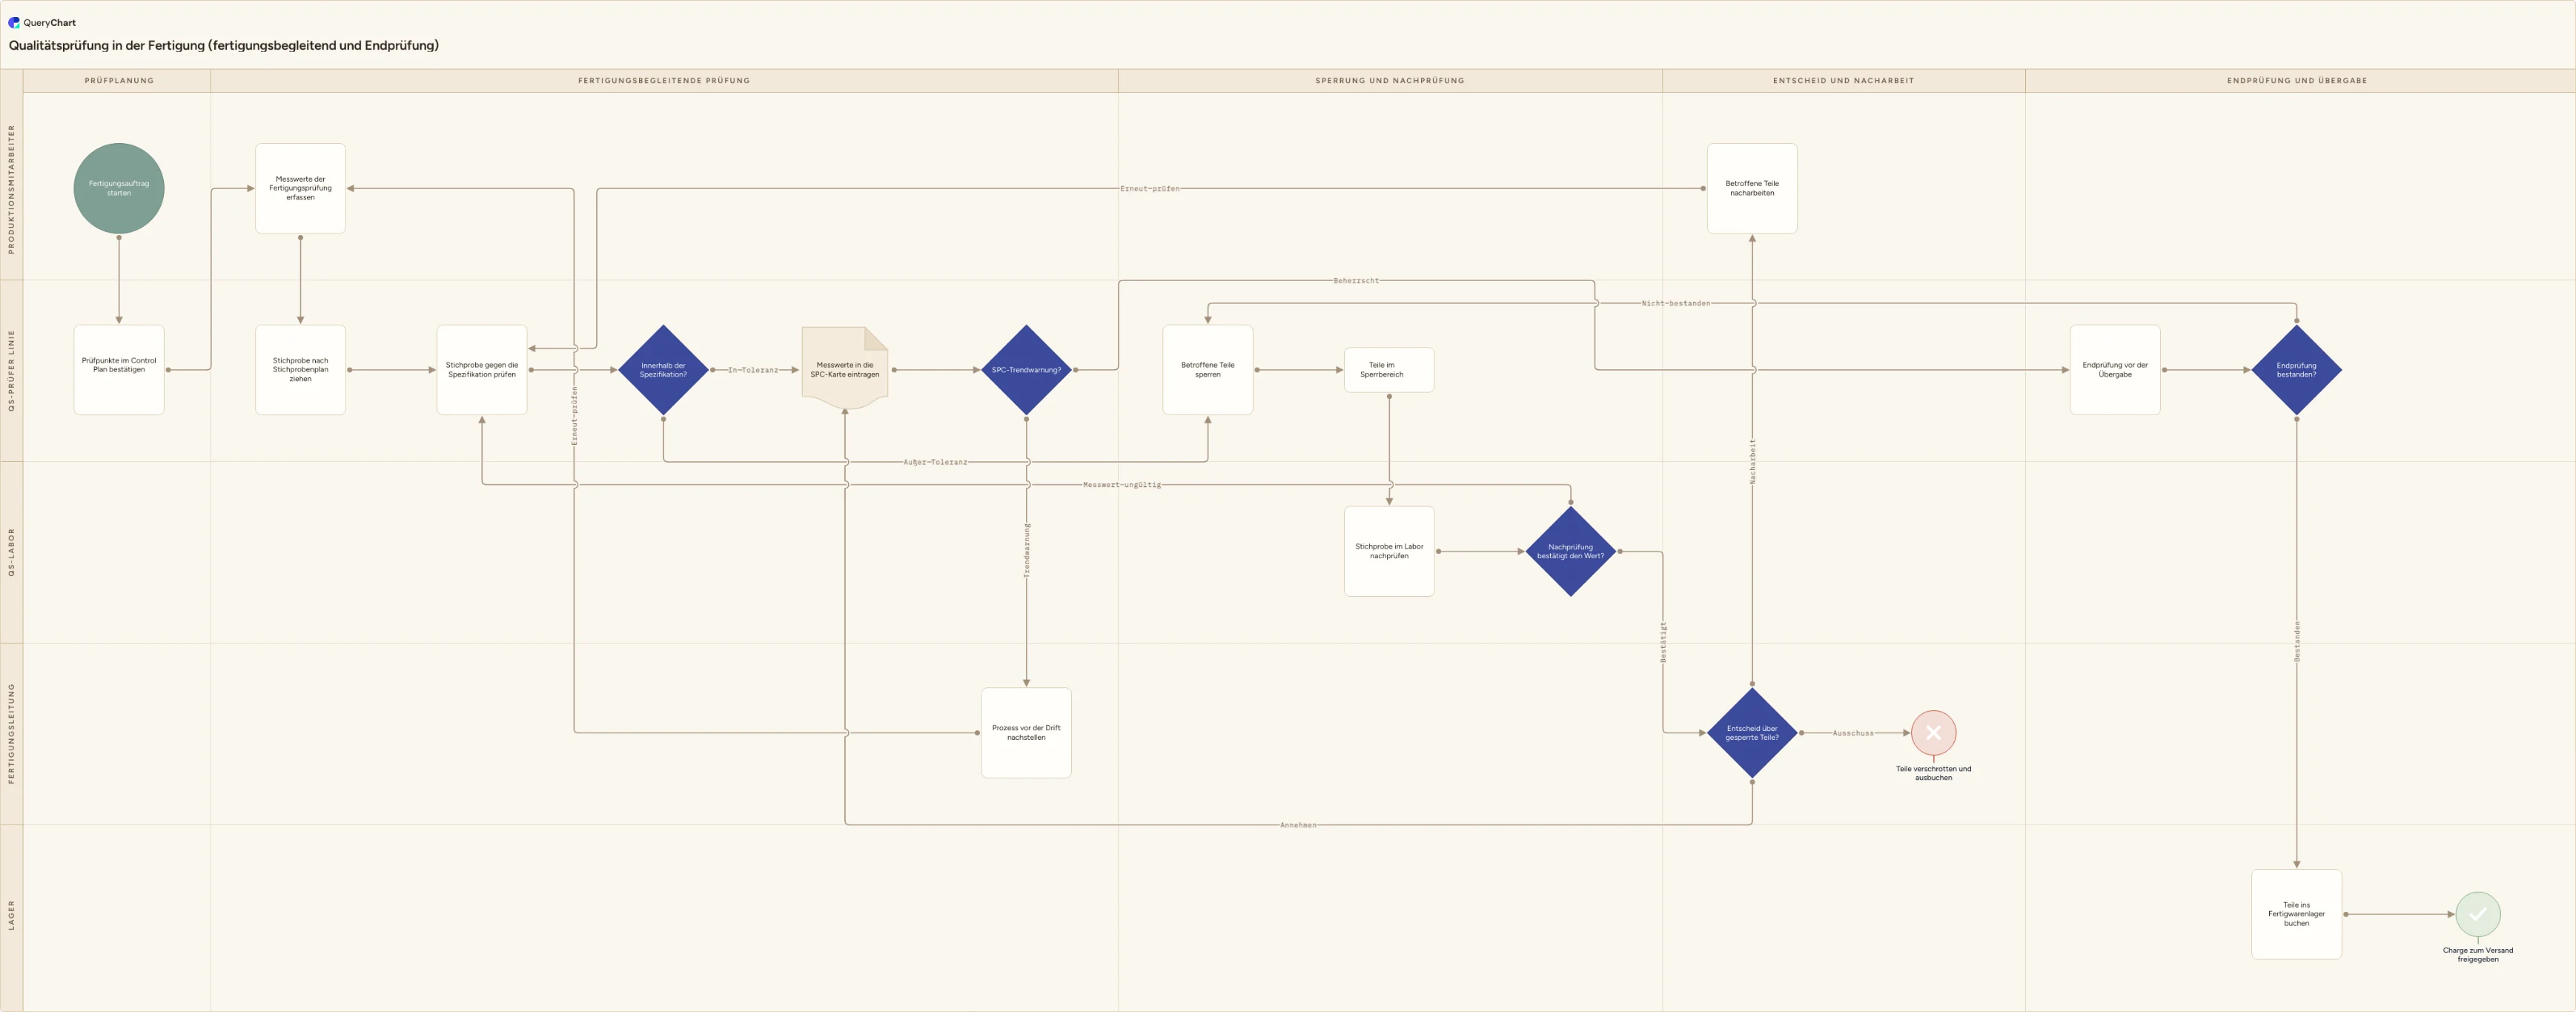
Task: Click the green checkmark release end icon
Action: (x=2478, y=914)
